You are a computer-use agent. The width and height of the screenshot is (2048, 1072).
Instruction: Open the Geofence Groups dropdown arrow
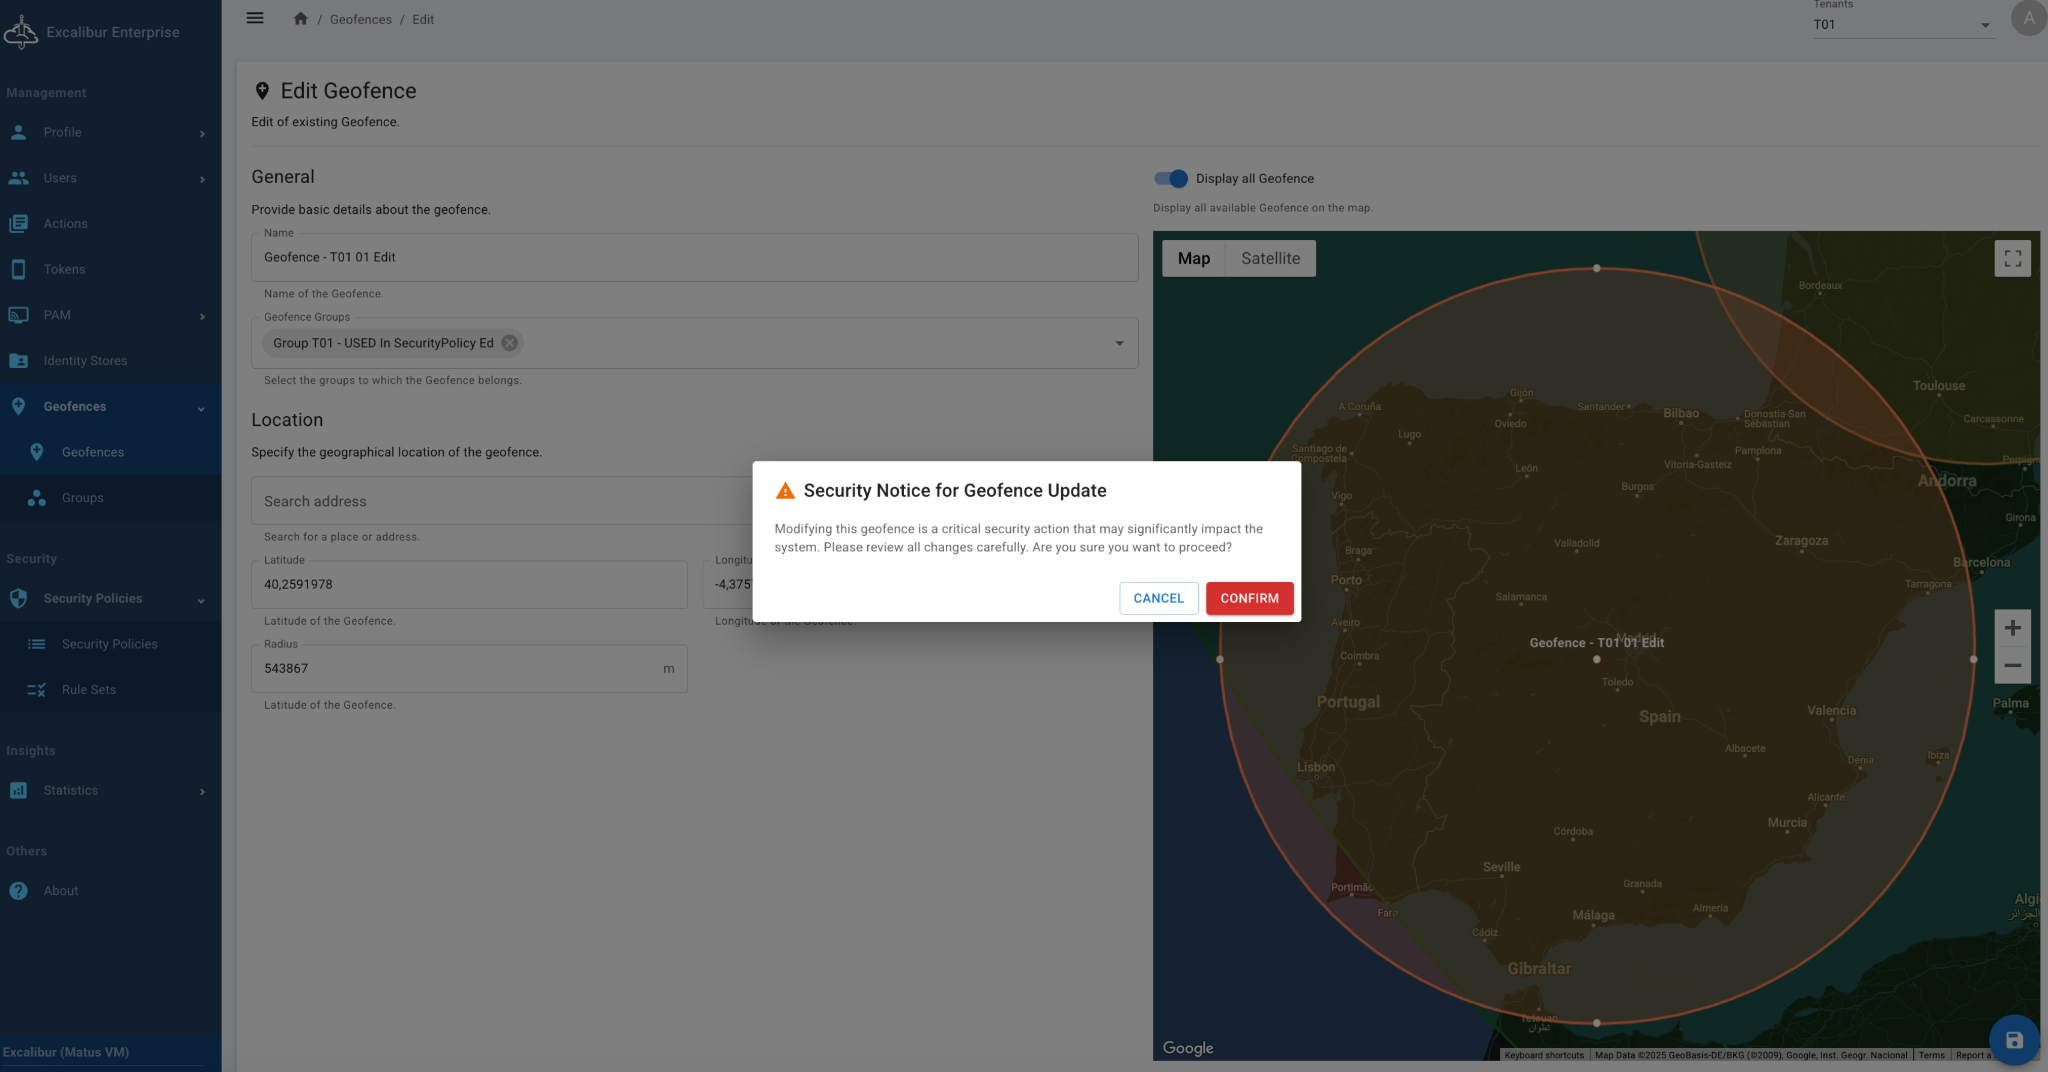pyautogui.click(x=1119, y=343)
